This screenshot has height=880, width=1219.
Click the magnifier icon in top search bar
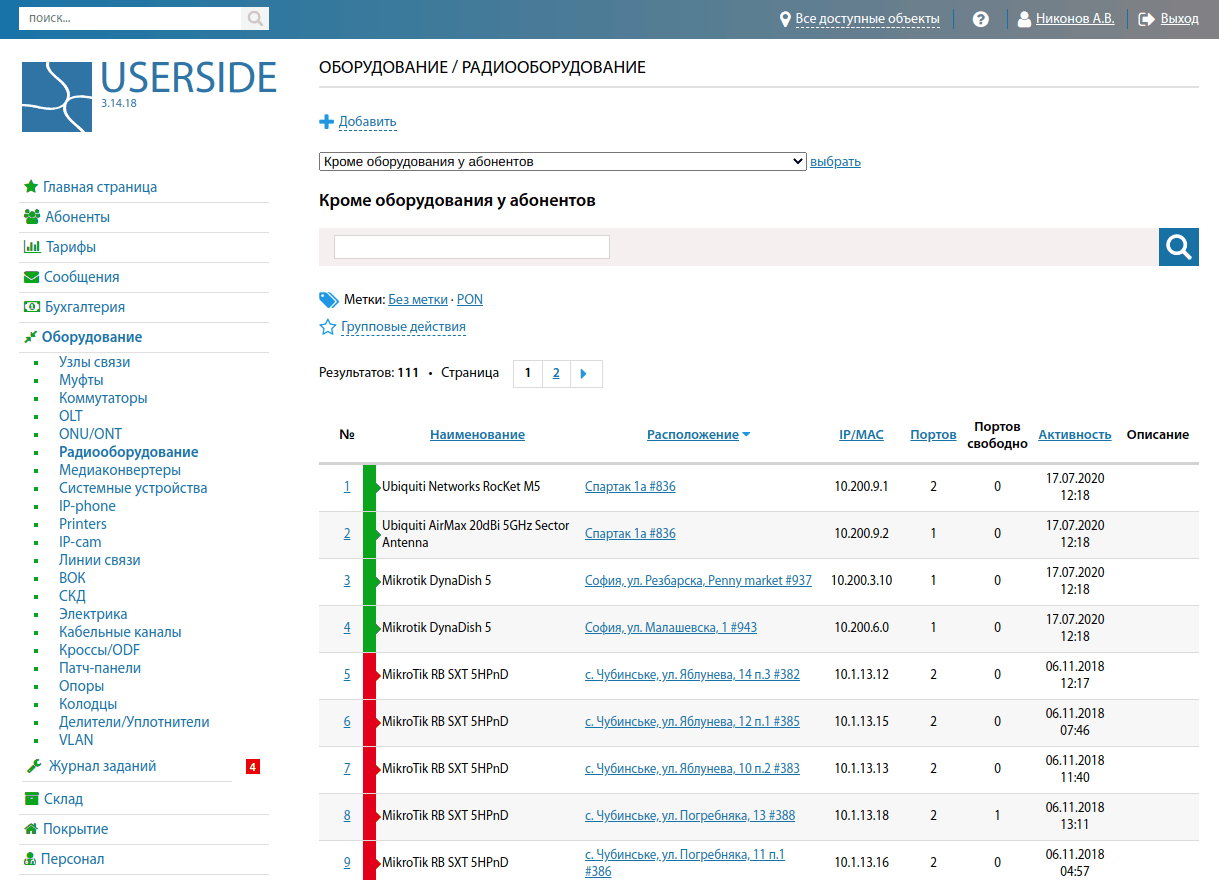pos(255,18)
